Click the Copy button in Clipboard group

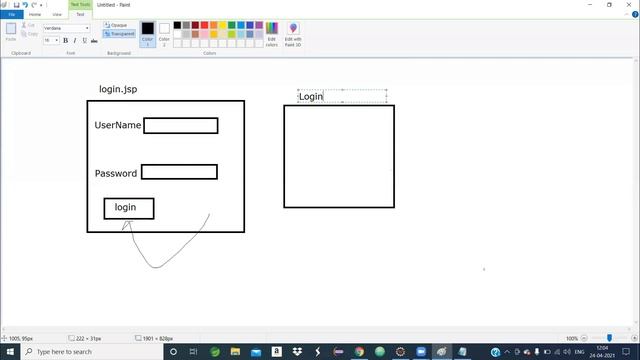(x=29, y=34)
